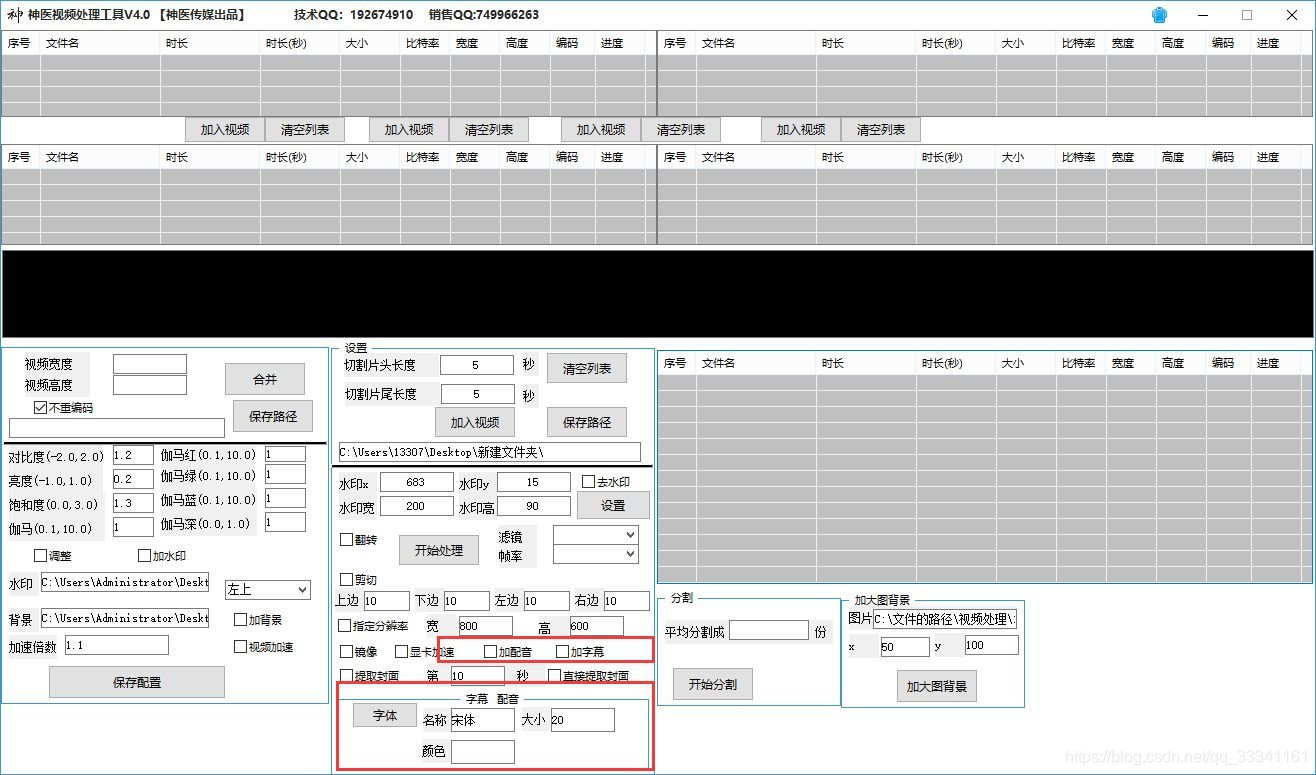Check the 加配音 option
Image resolution: width=1316 pixels, height=775 pixels.
coord(490,651)
